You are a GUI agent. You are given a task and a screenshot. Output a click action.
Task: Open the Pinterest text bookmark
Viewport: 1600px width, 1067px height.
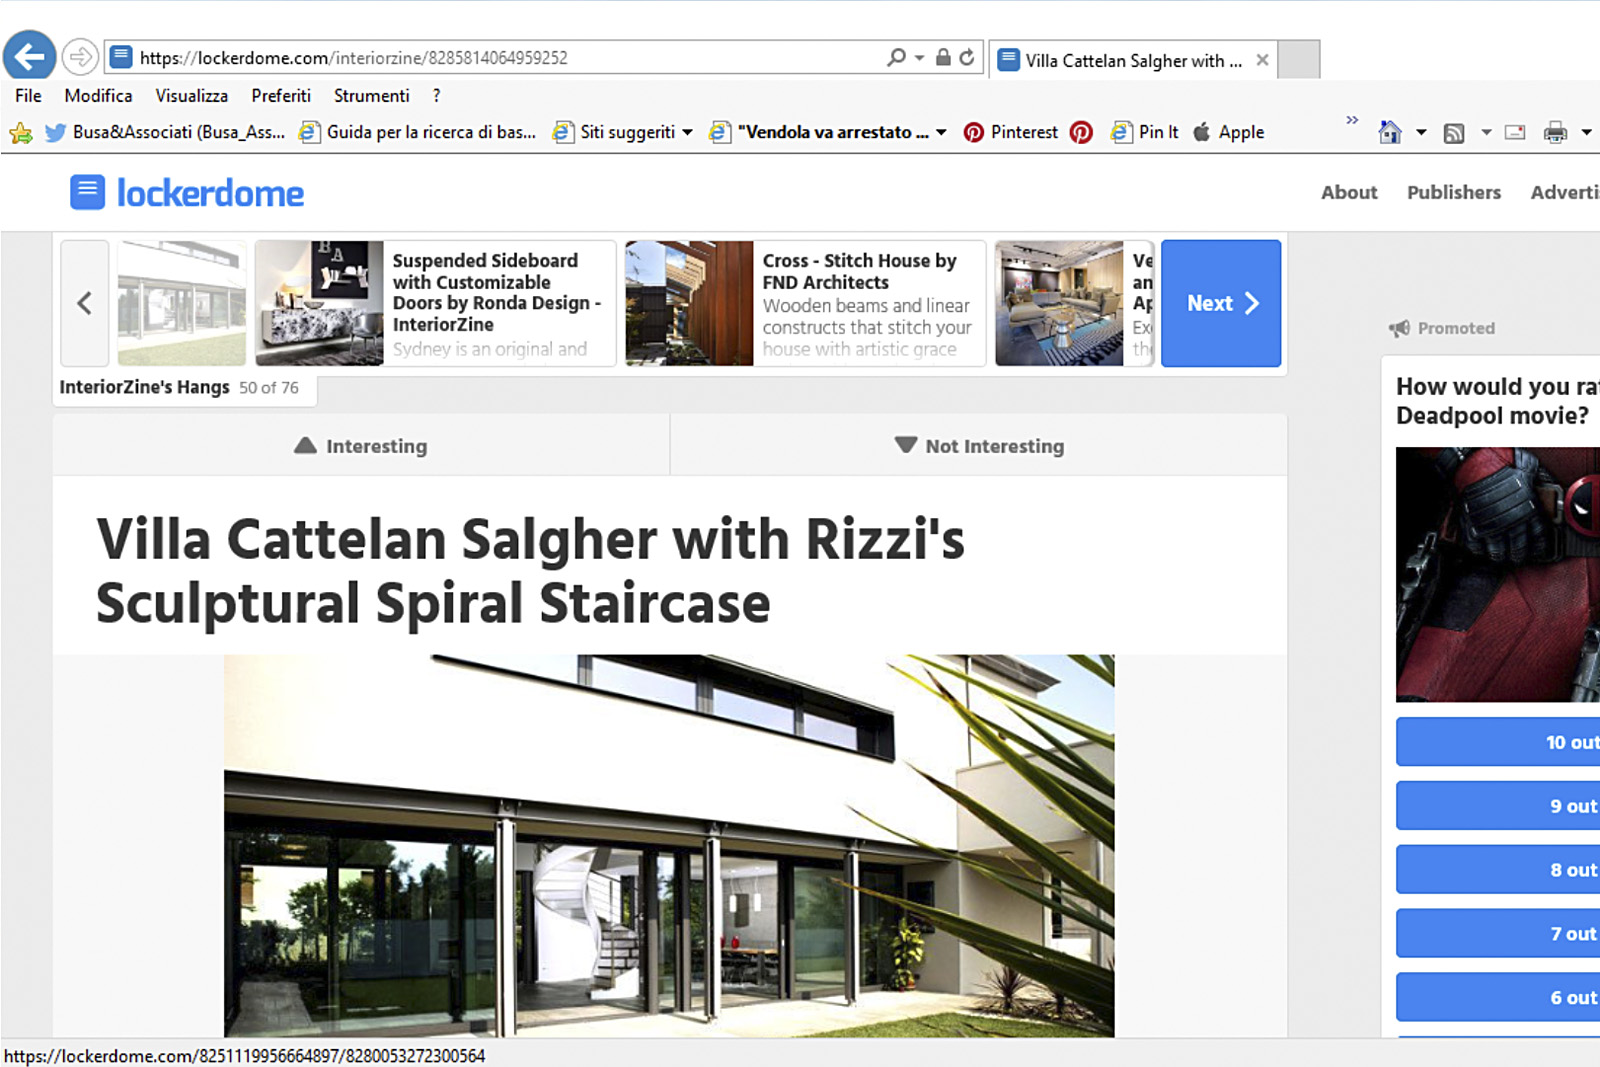click(x=1011, y=132)
